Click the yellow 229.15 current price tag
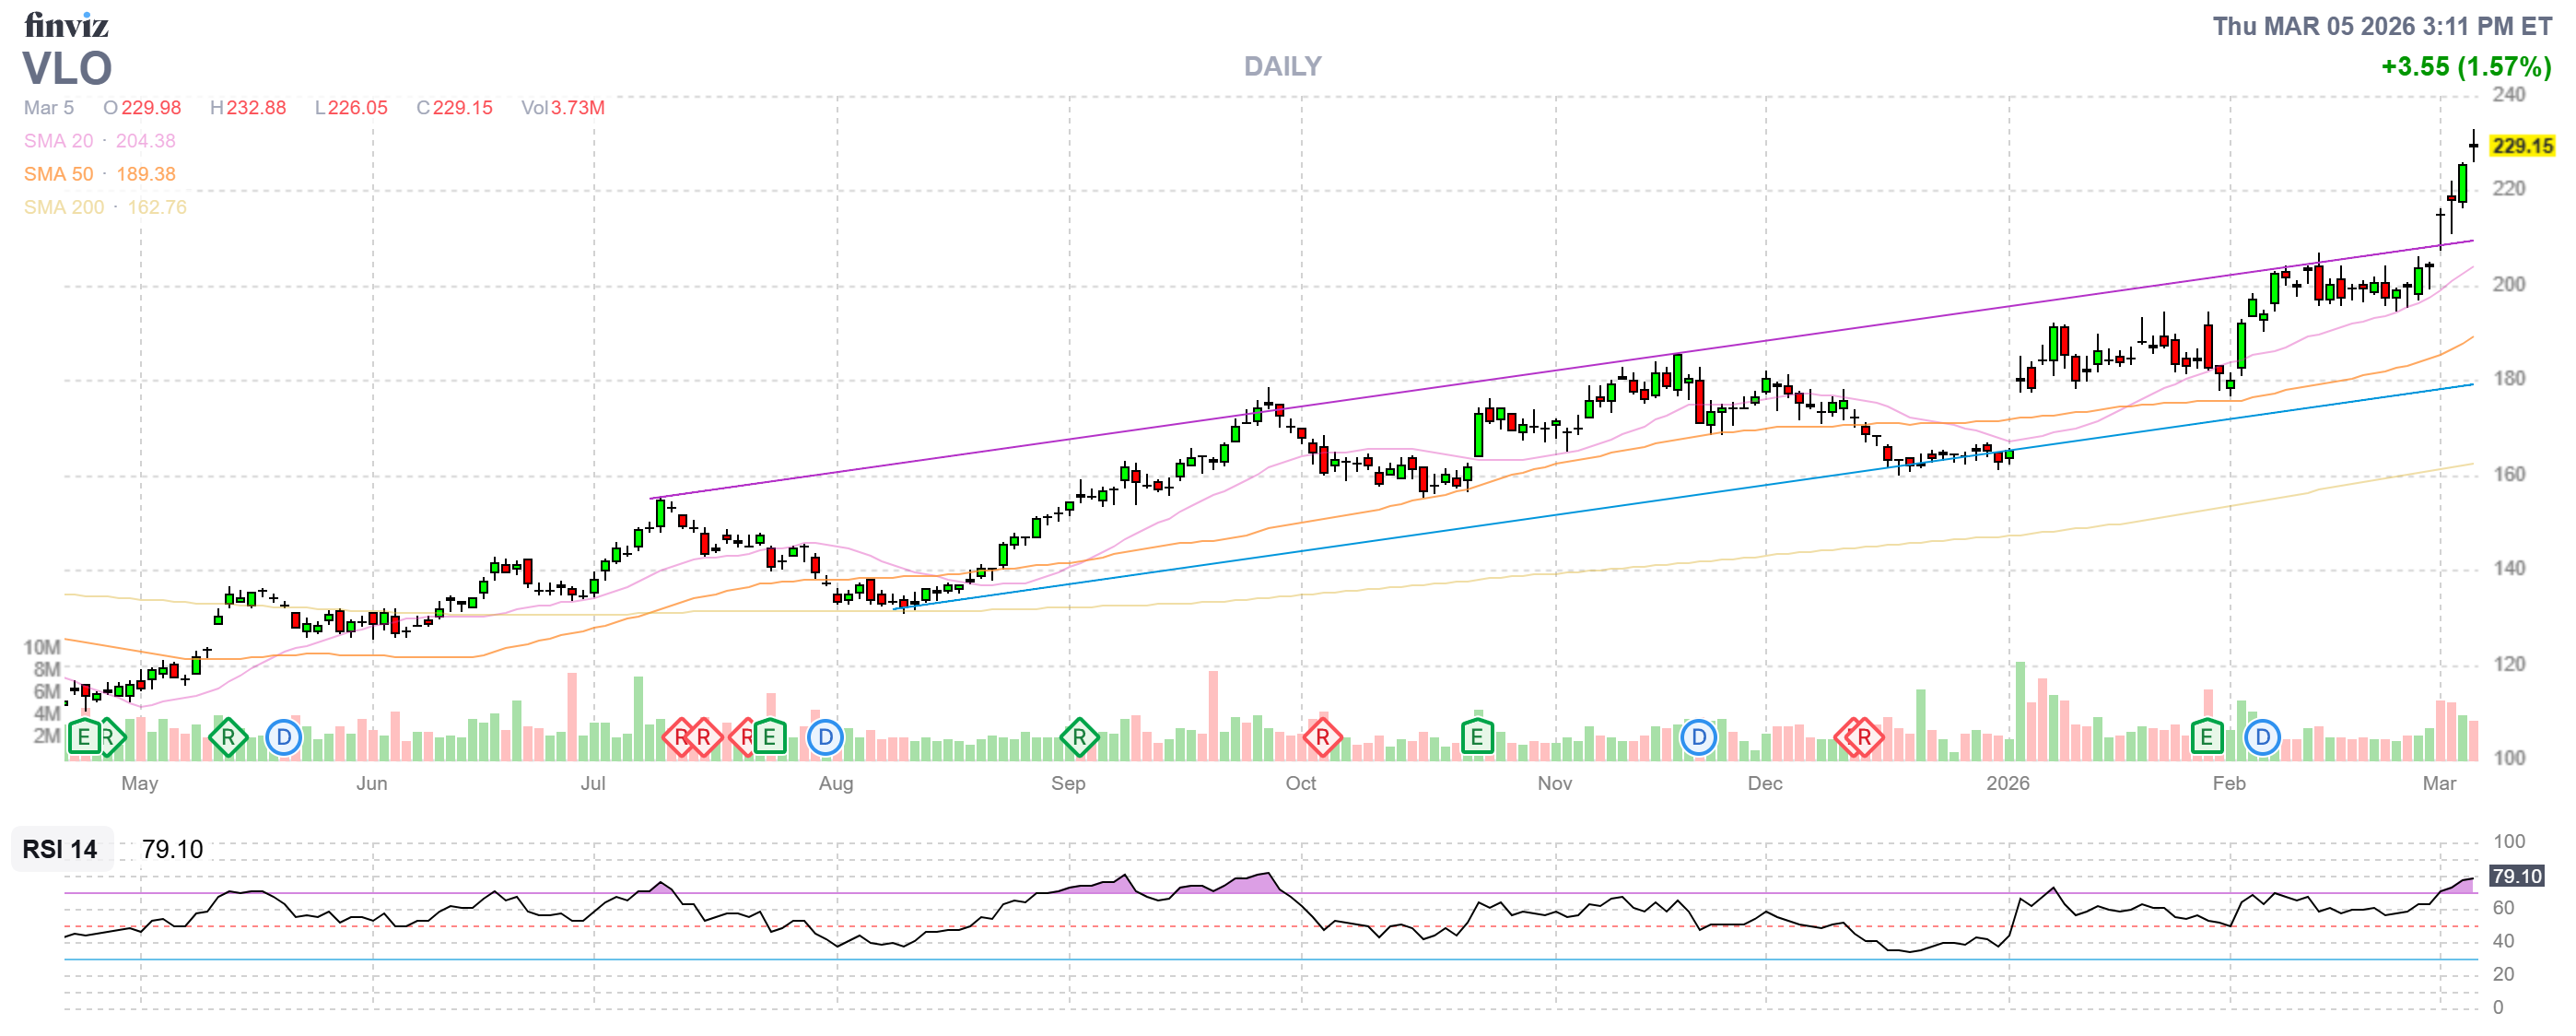 coord(2521,146)
